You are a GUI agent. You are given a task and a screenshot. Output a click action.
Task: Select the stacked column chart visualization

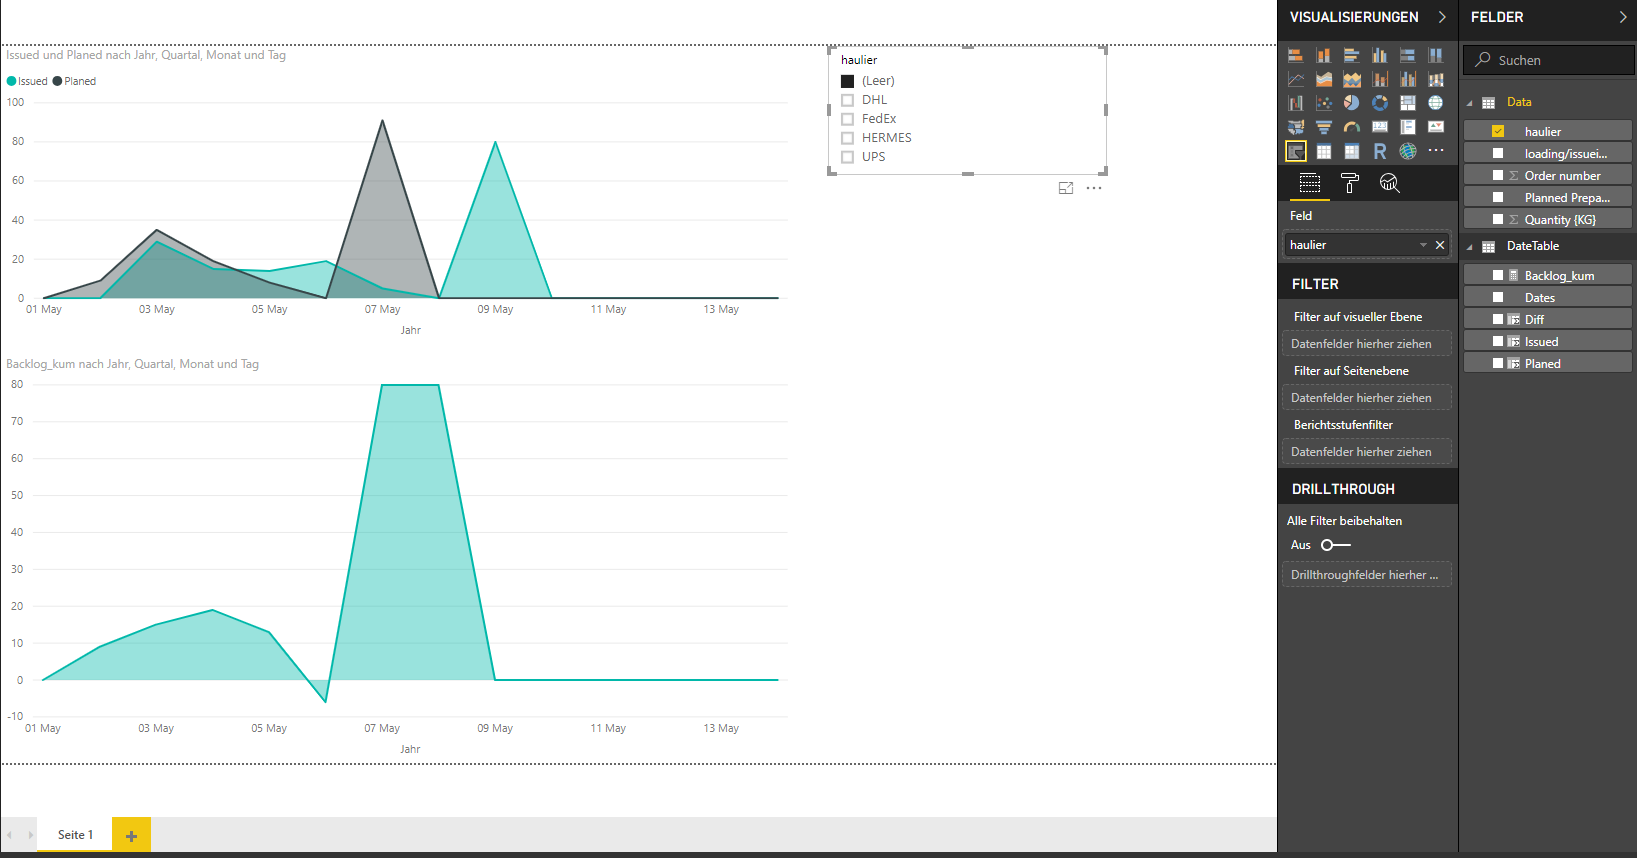click(x=1324, y=56)
